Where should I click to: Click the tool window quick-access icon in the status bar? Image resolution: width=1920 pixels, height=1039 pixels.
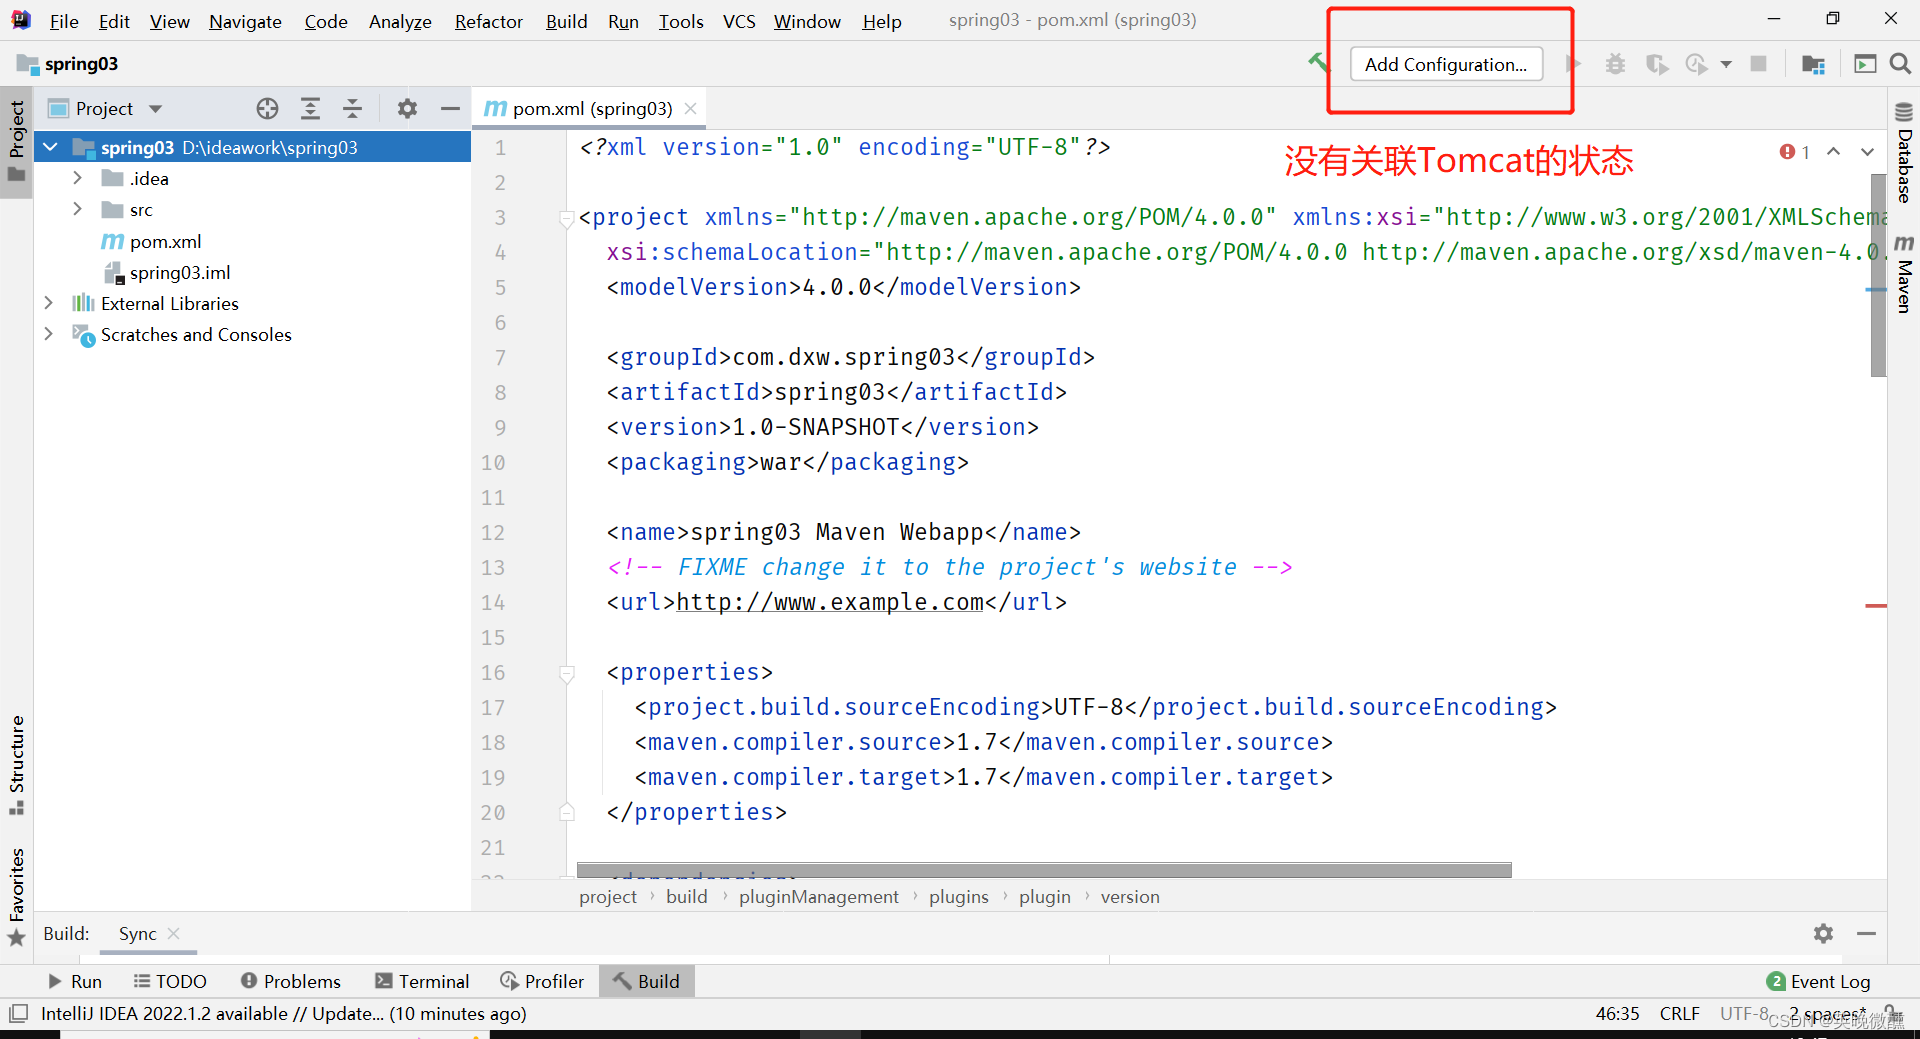pos(18,1014)
